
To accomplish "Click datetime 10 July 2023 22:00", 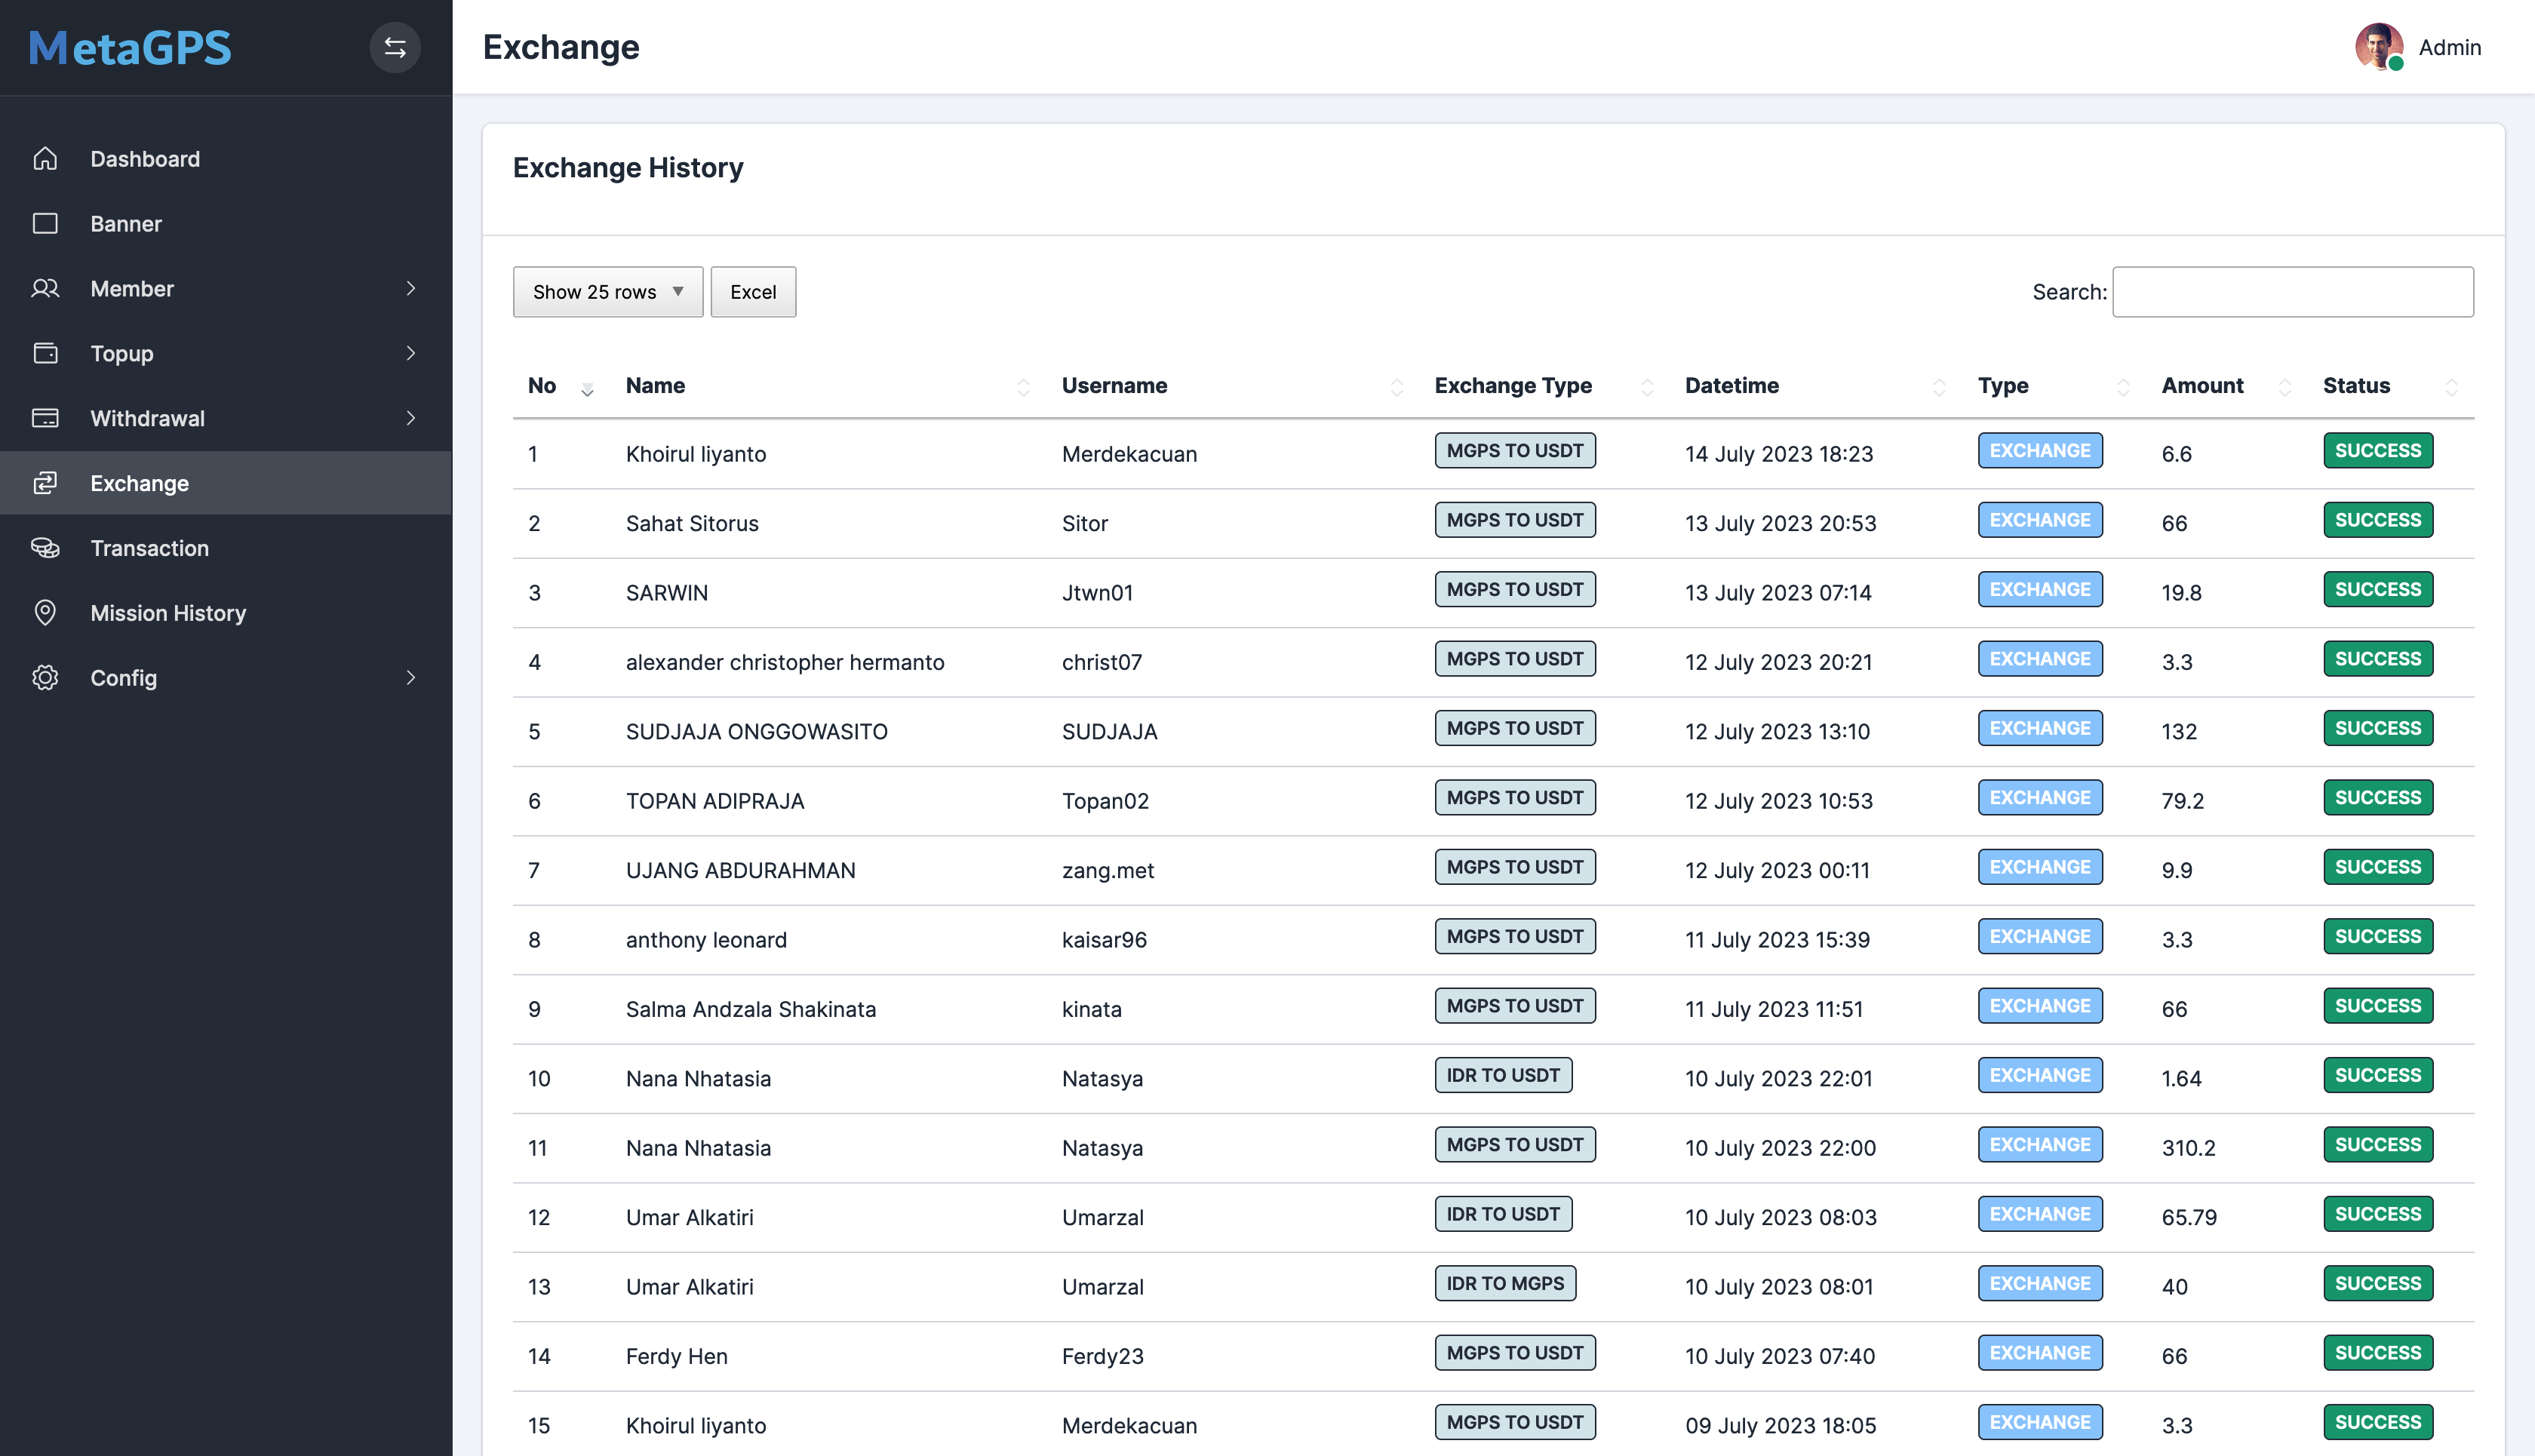I will [1780, 1148].
